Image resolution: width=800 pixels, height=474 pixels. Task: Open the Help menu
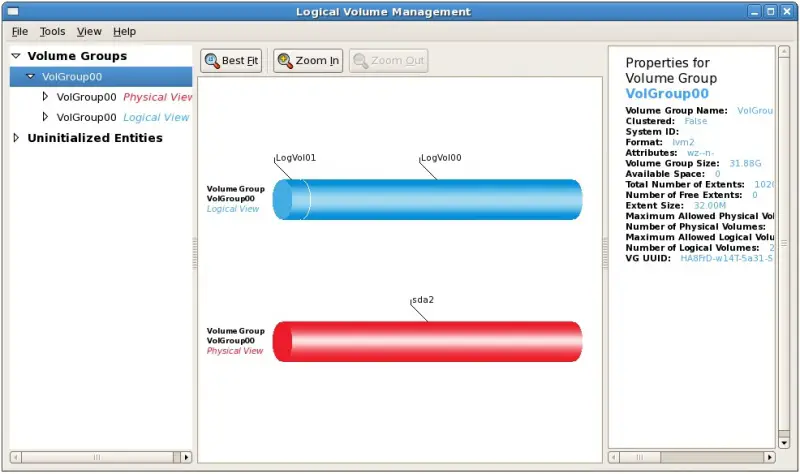coord(124,32)
